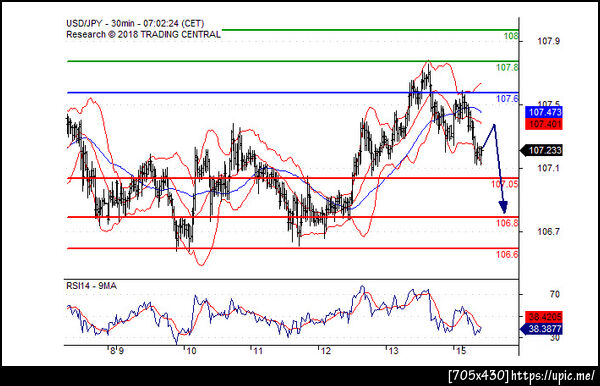Open the upic.me link
The height and width of the screenshot is (386, 600).
click(554, 376)
